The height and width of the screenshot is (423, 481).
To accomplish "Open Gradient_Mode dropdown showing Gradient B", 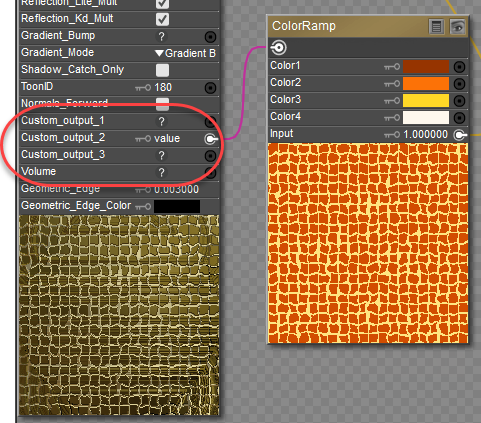I will 186,53.
